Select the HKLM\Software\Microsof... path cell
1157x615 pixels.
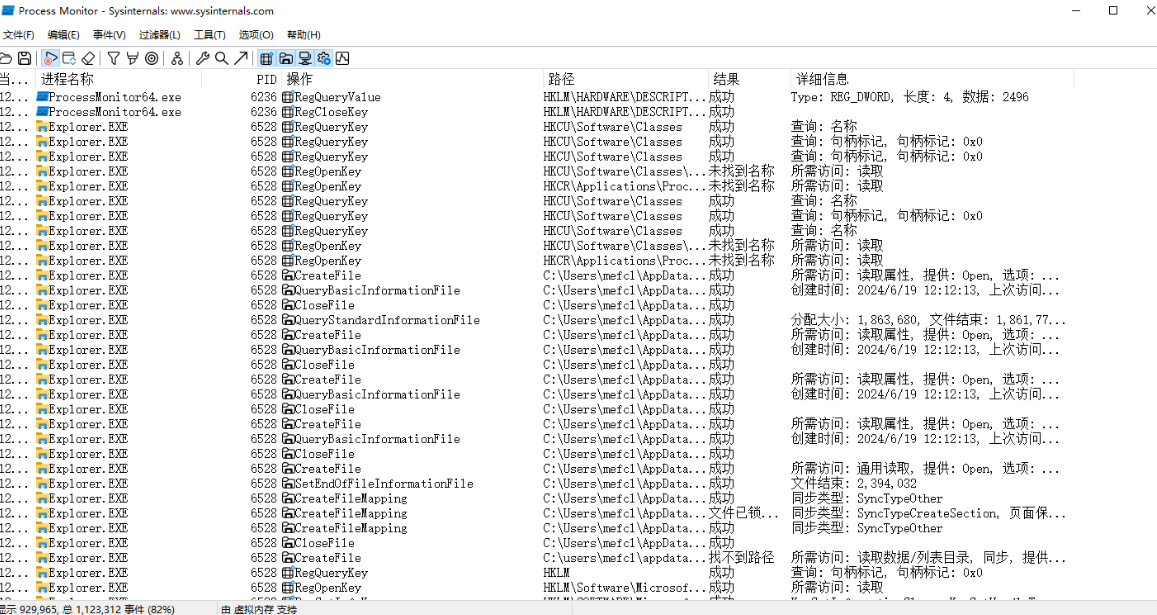(625, 588)
